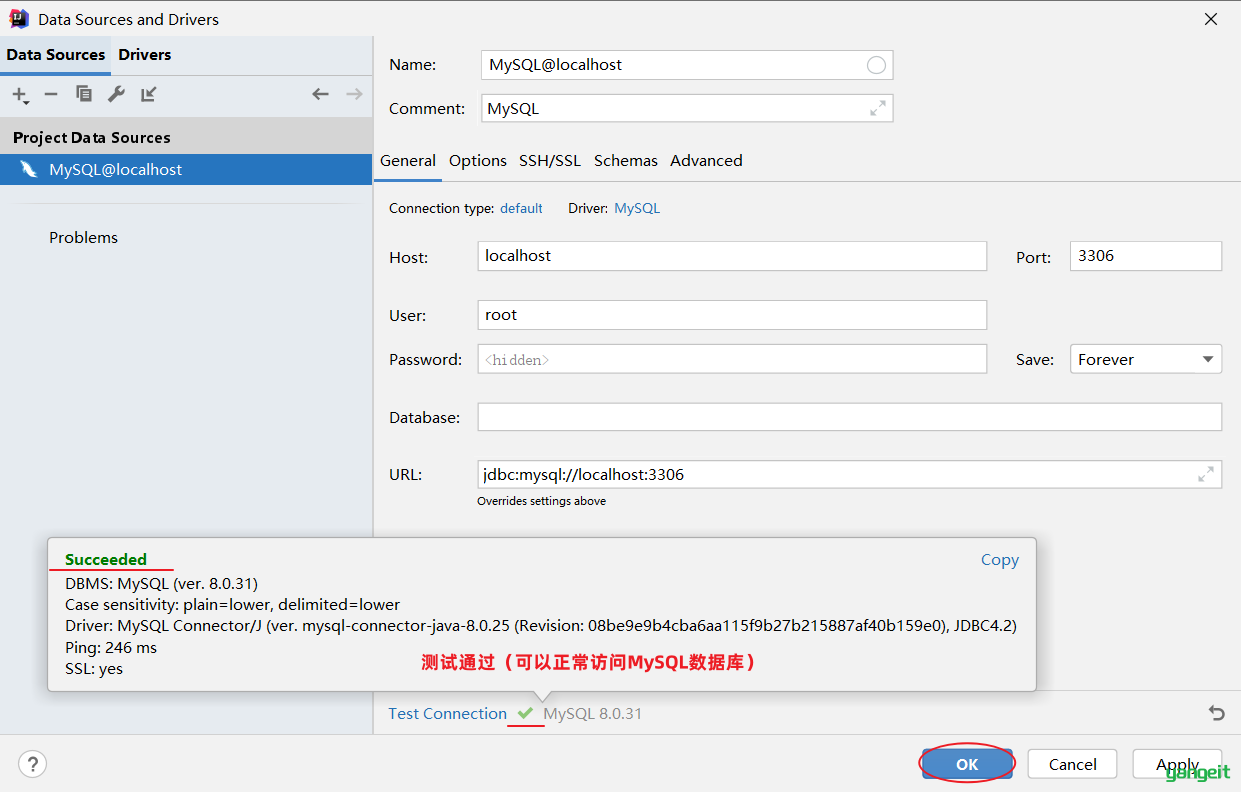Switch to the Data Sources tab
The width and height of the screenshot is (1241, 792).
click(56, 55)
